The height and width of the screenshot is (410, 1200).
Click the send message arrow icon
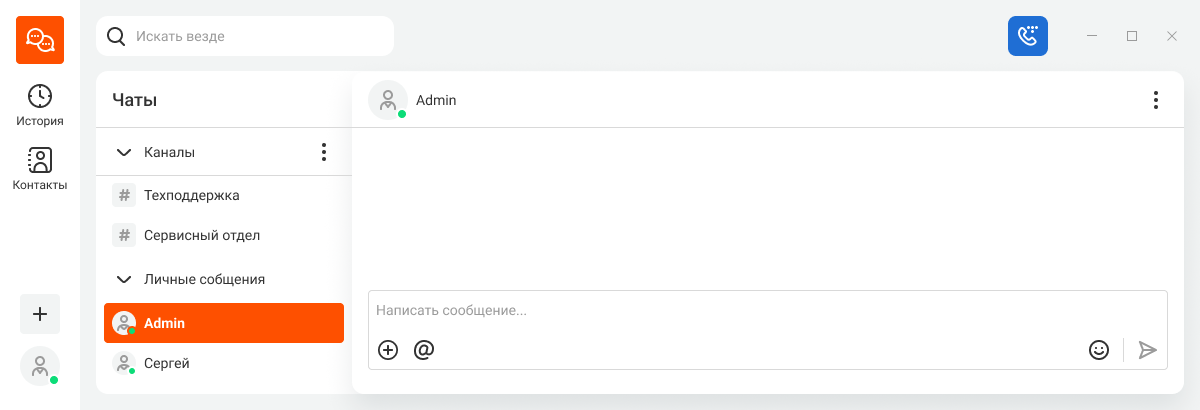click(1148, 350)
